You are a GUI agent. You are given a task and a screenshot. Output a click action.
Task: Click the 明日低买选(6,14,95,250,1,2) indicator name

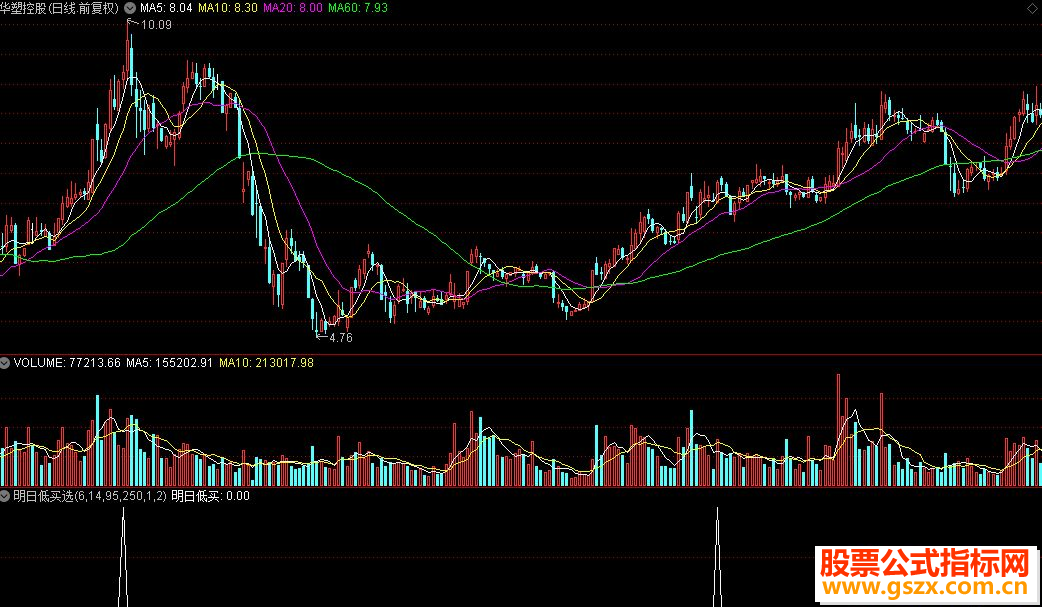point(90,496)
